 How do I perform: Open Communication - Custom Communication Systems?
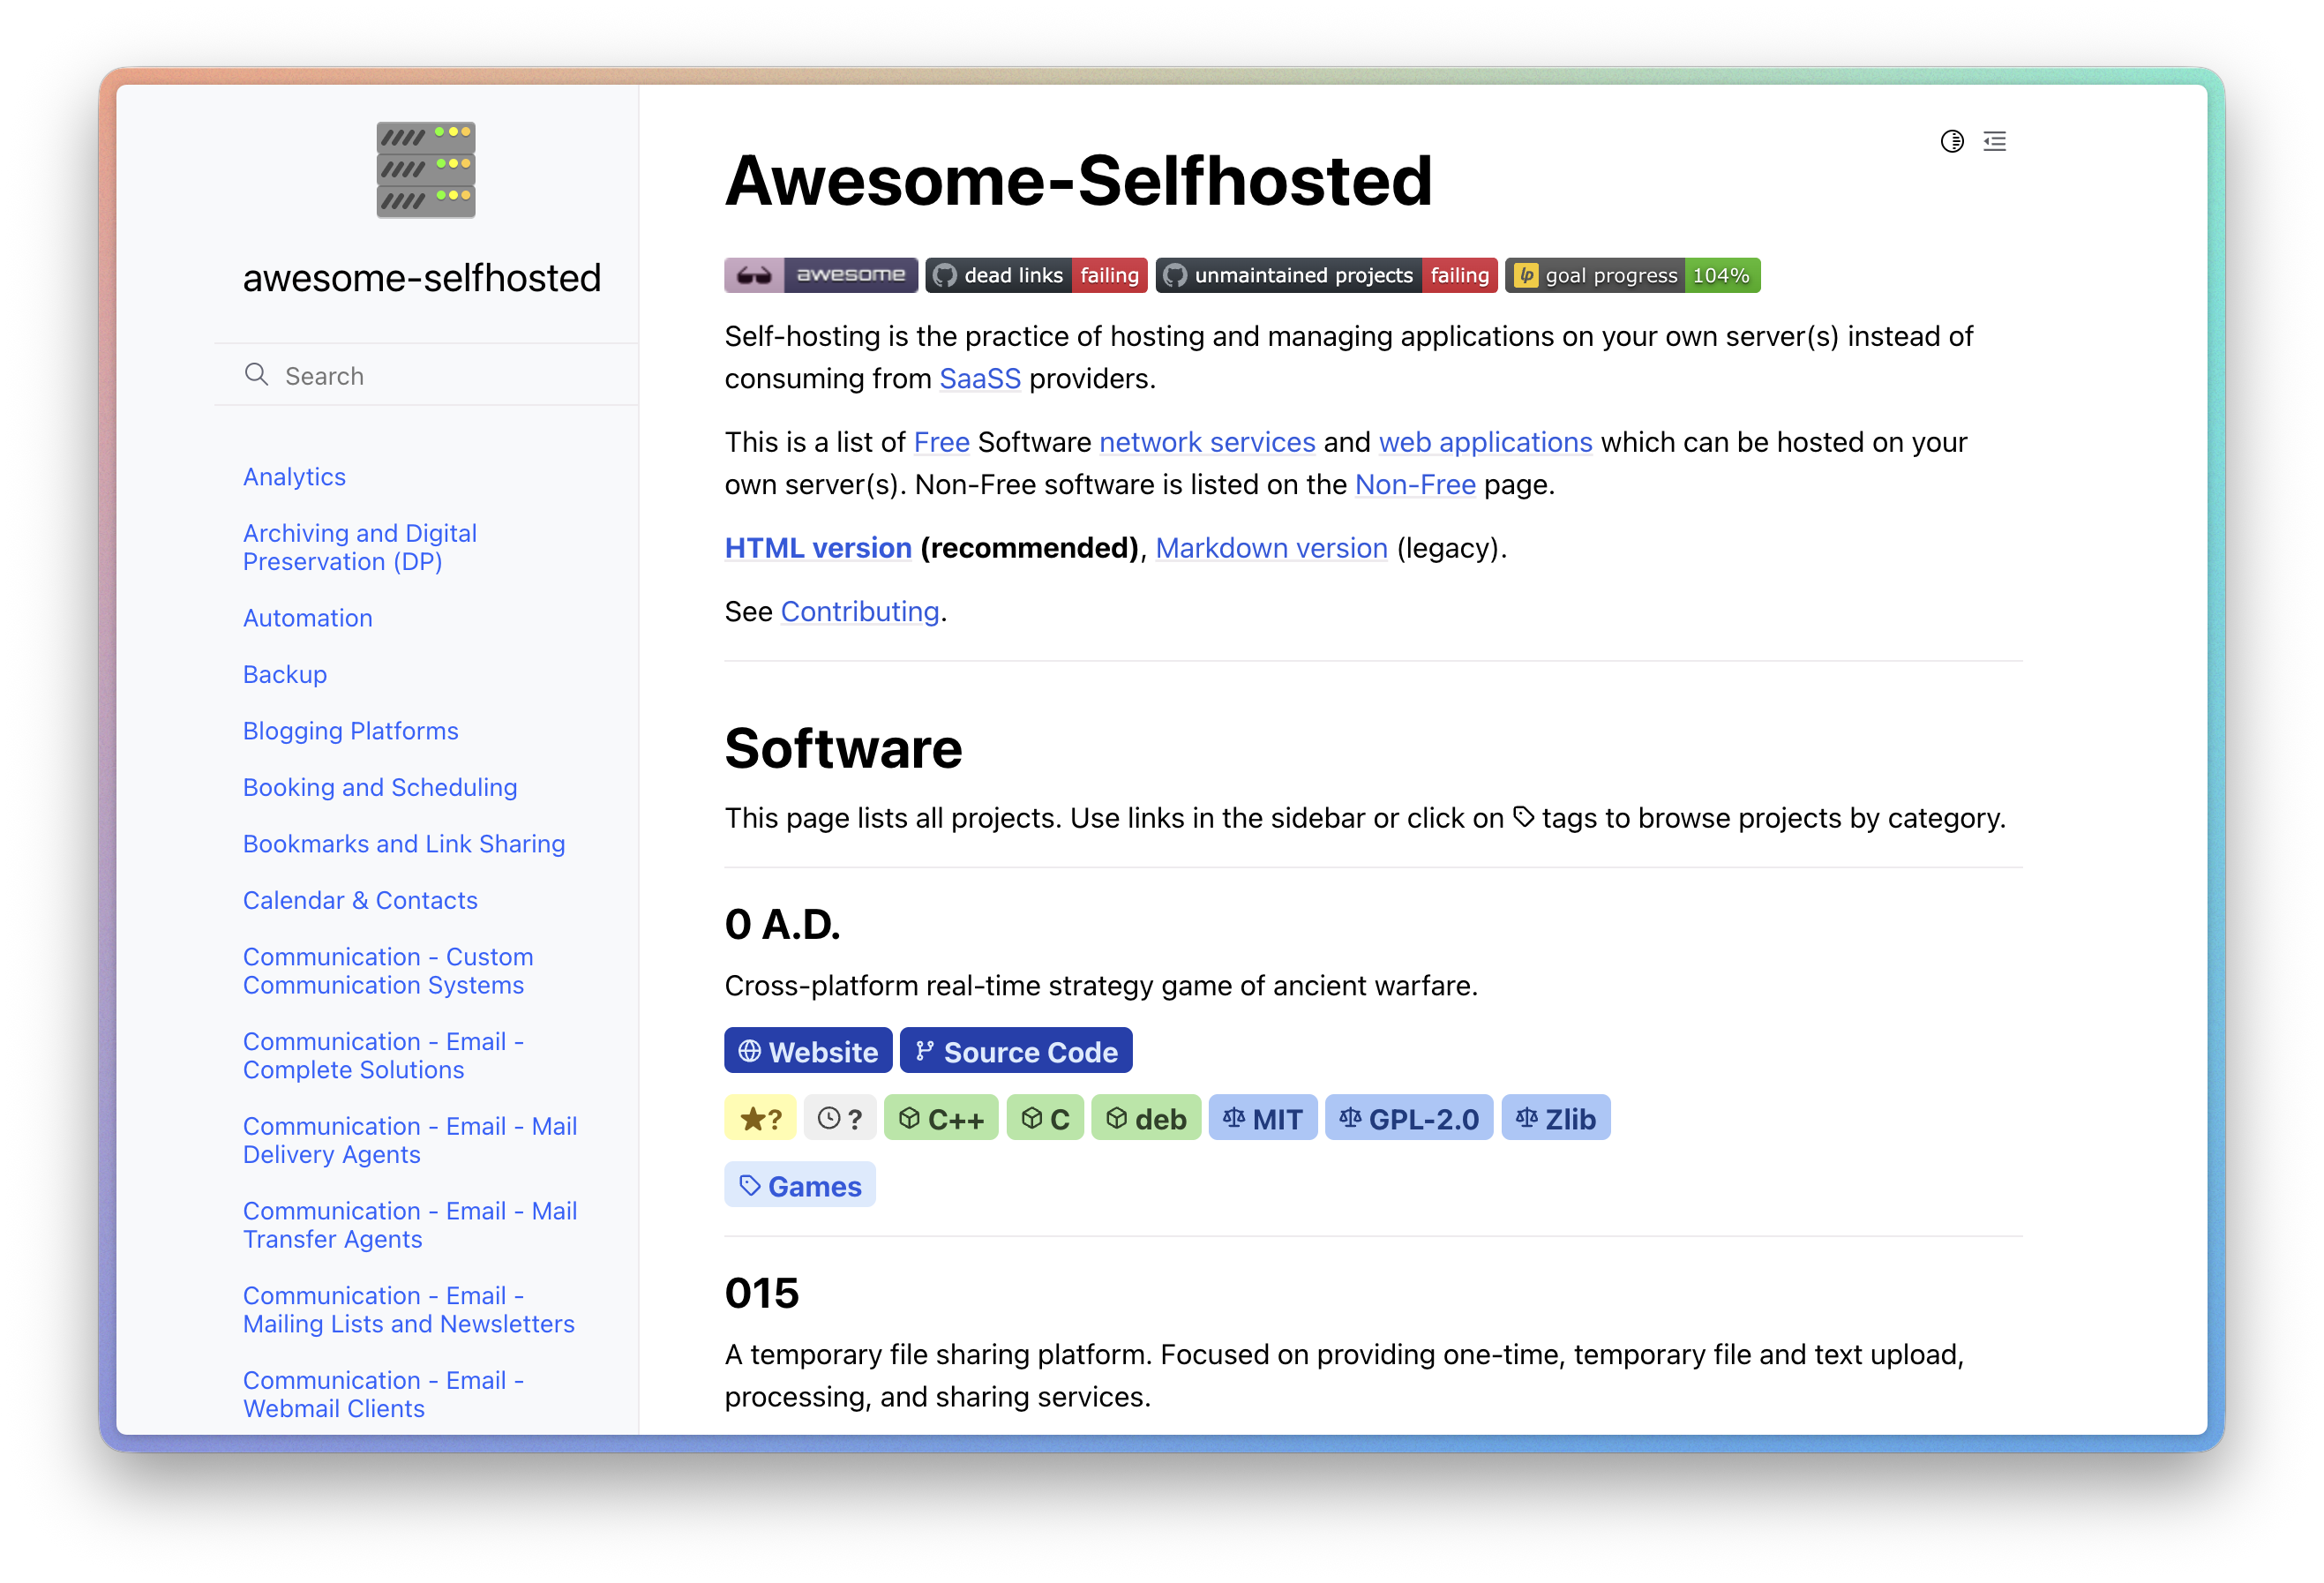click(388, 971)
